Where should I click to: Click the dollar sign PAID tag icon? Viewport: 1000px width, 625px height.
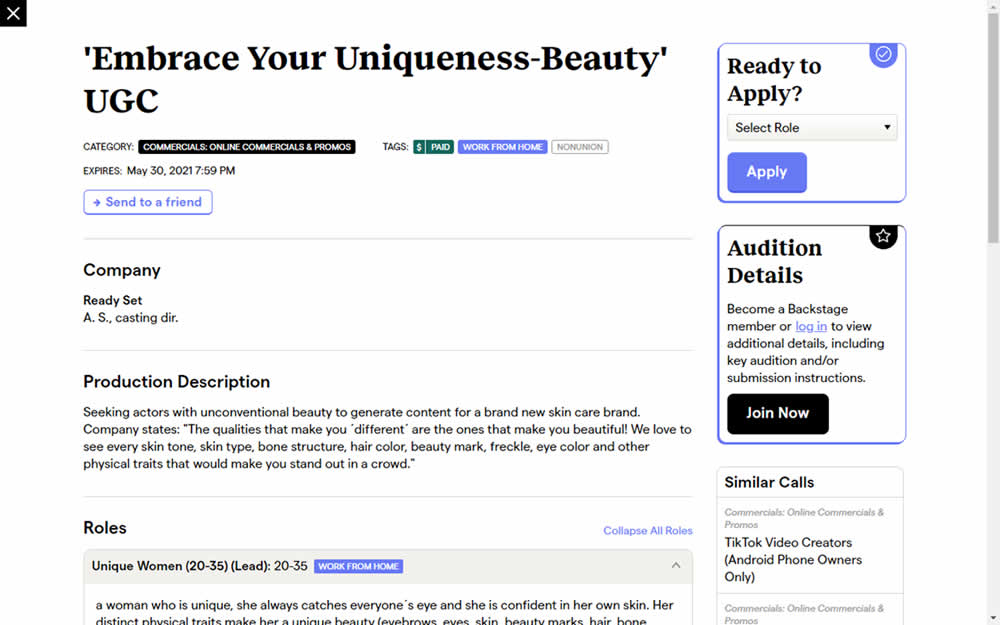(x=419, y=147)
